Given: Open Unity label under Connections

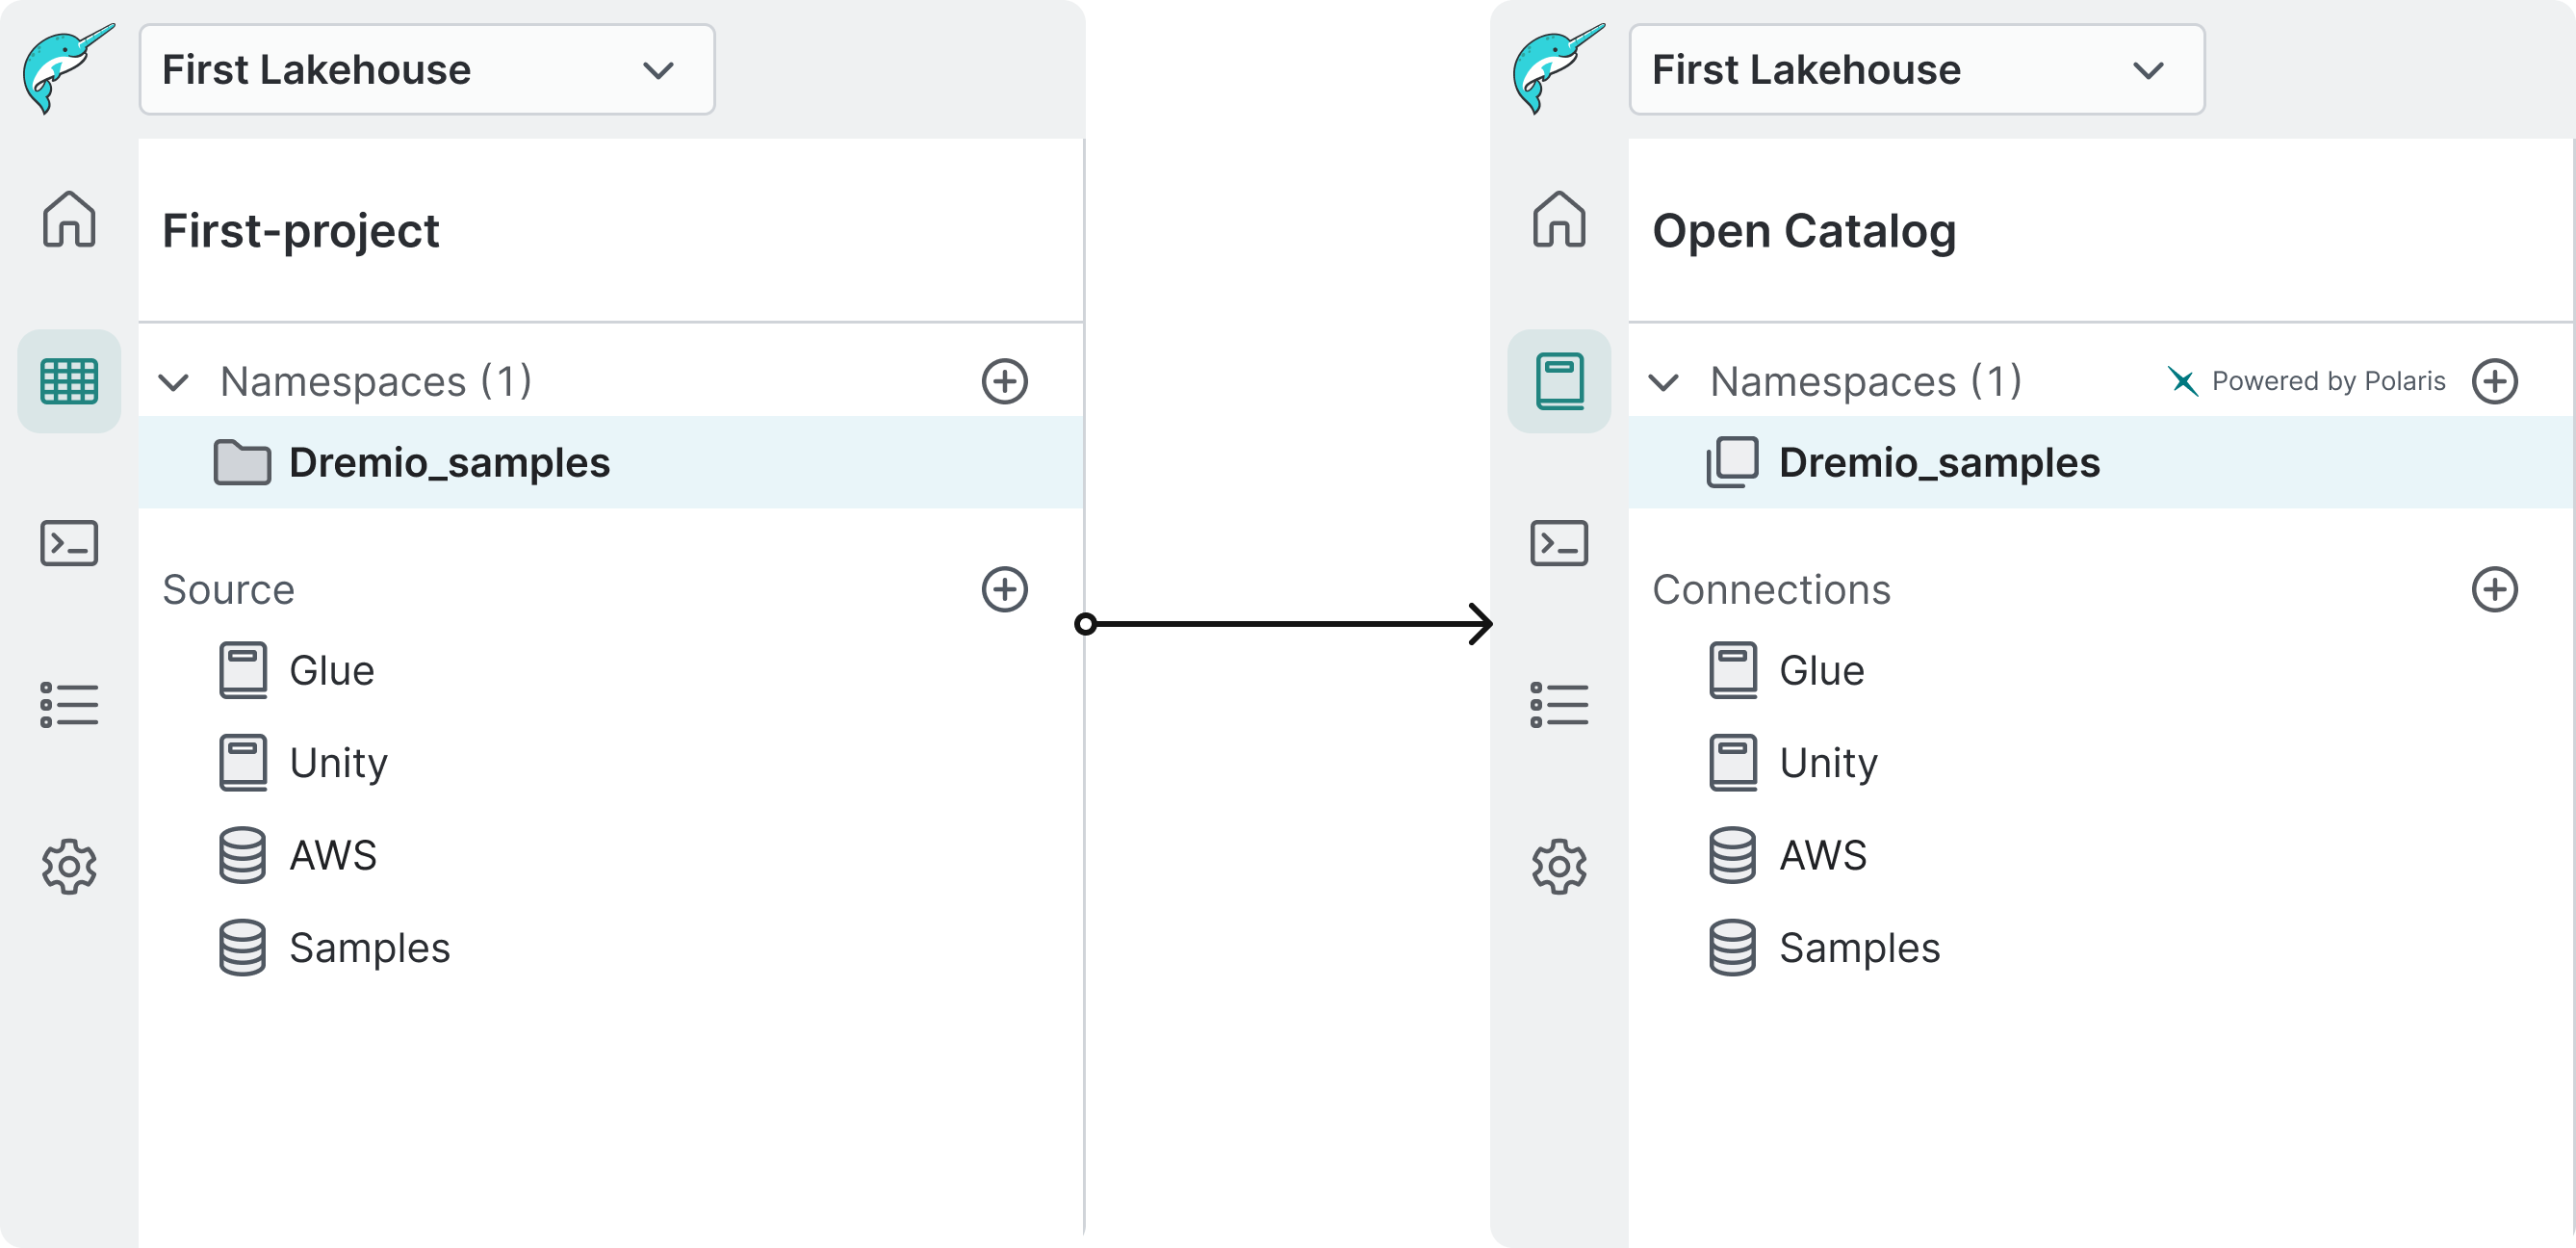Looking at the screenshot, I should click(1828, 764).
